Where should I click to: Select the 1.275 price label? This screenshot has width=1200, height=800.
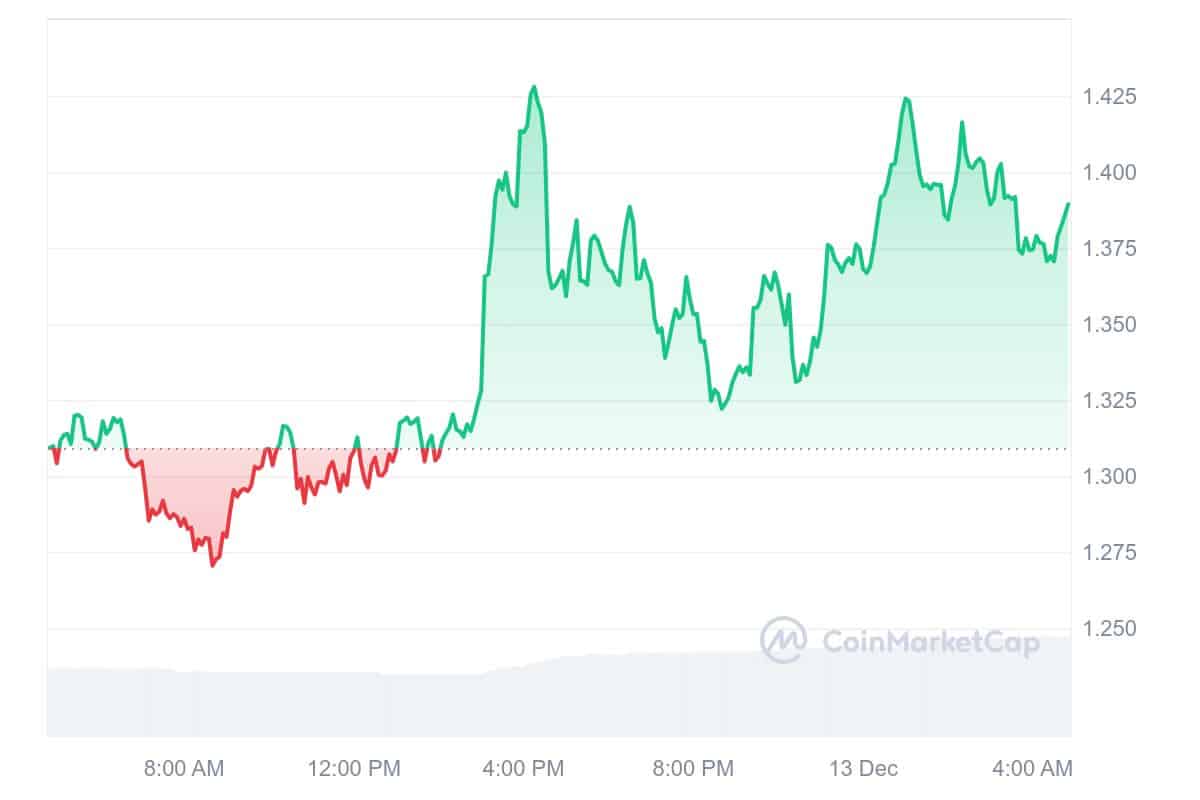tap(1109, 553)
